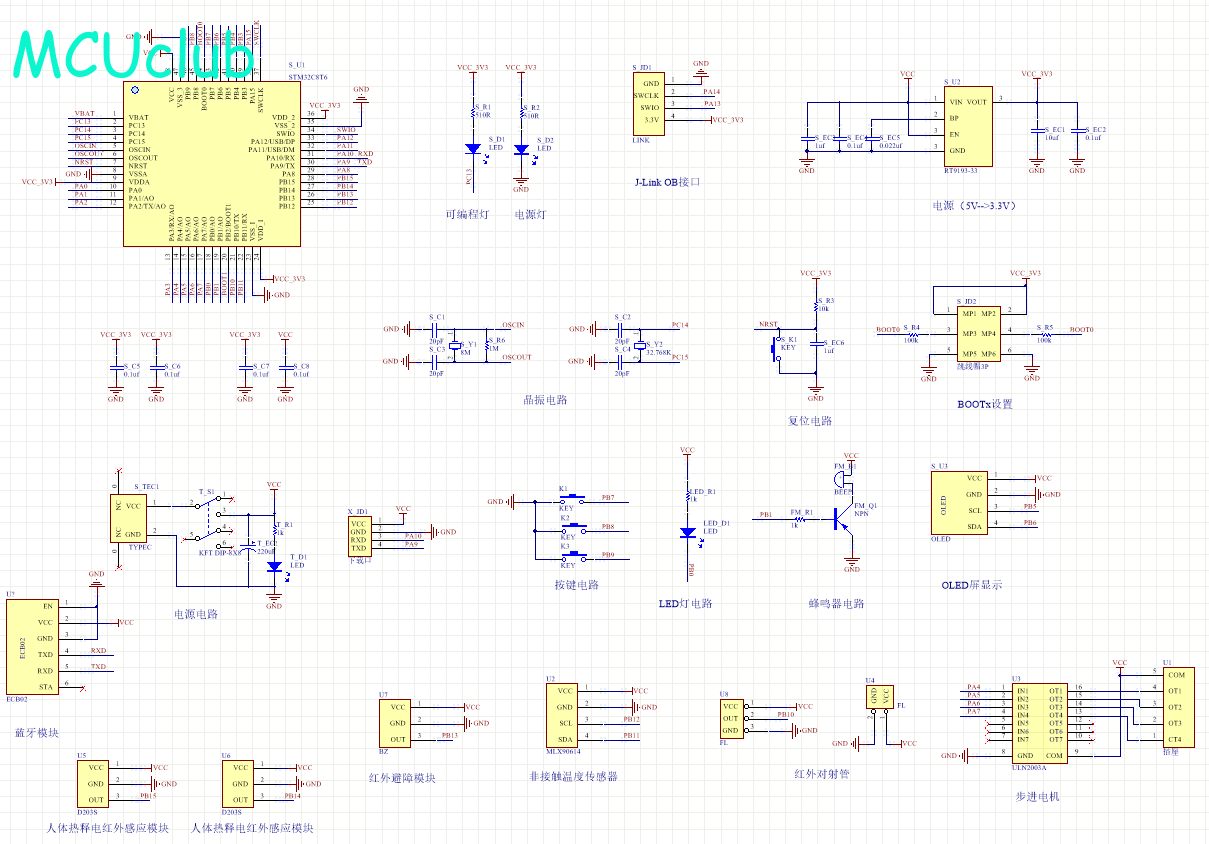The height and width of the screenshot is (844, 1209).
Task: Click the S_K1 reset key symbol
Action: (x=776, y=349)
